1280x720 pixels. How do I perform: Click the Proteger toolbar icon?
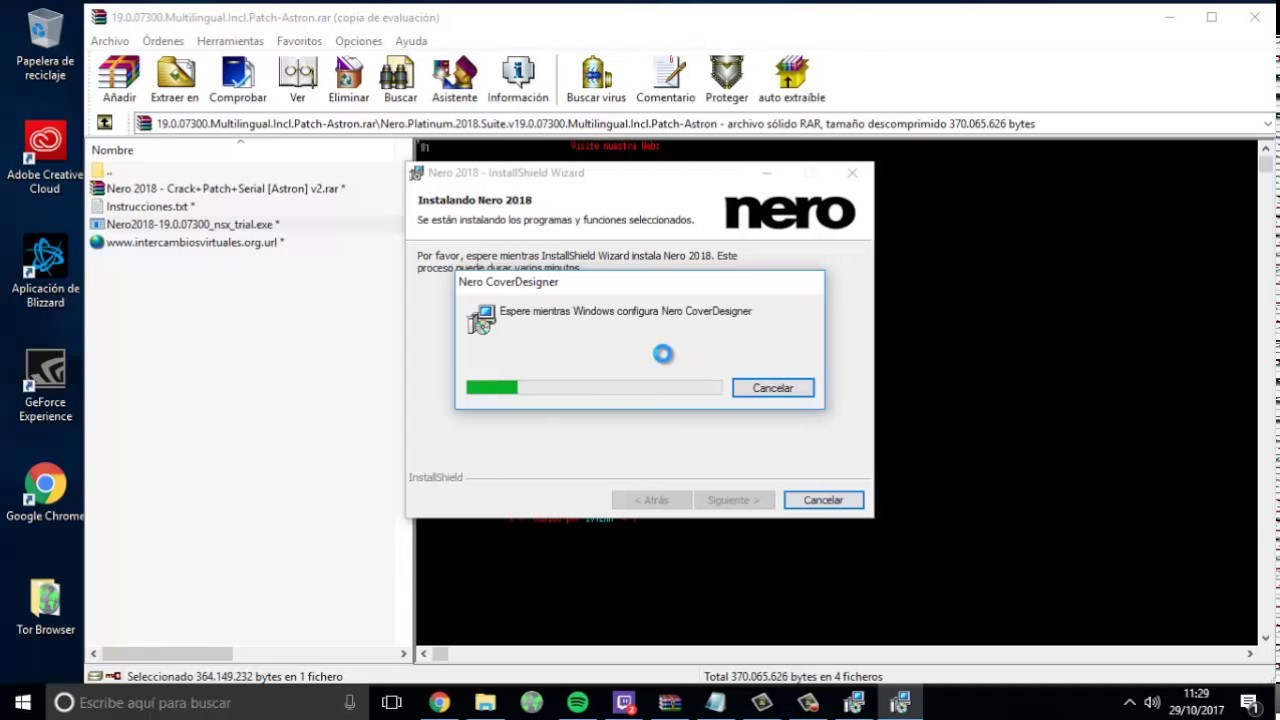[x=727, y=80]
